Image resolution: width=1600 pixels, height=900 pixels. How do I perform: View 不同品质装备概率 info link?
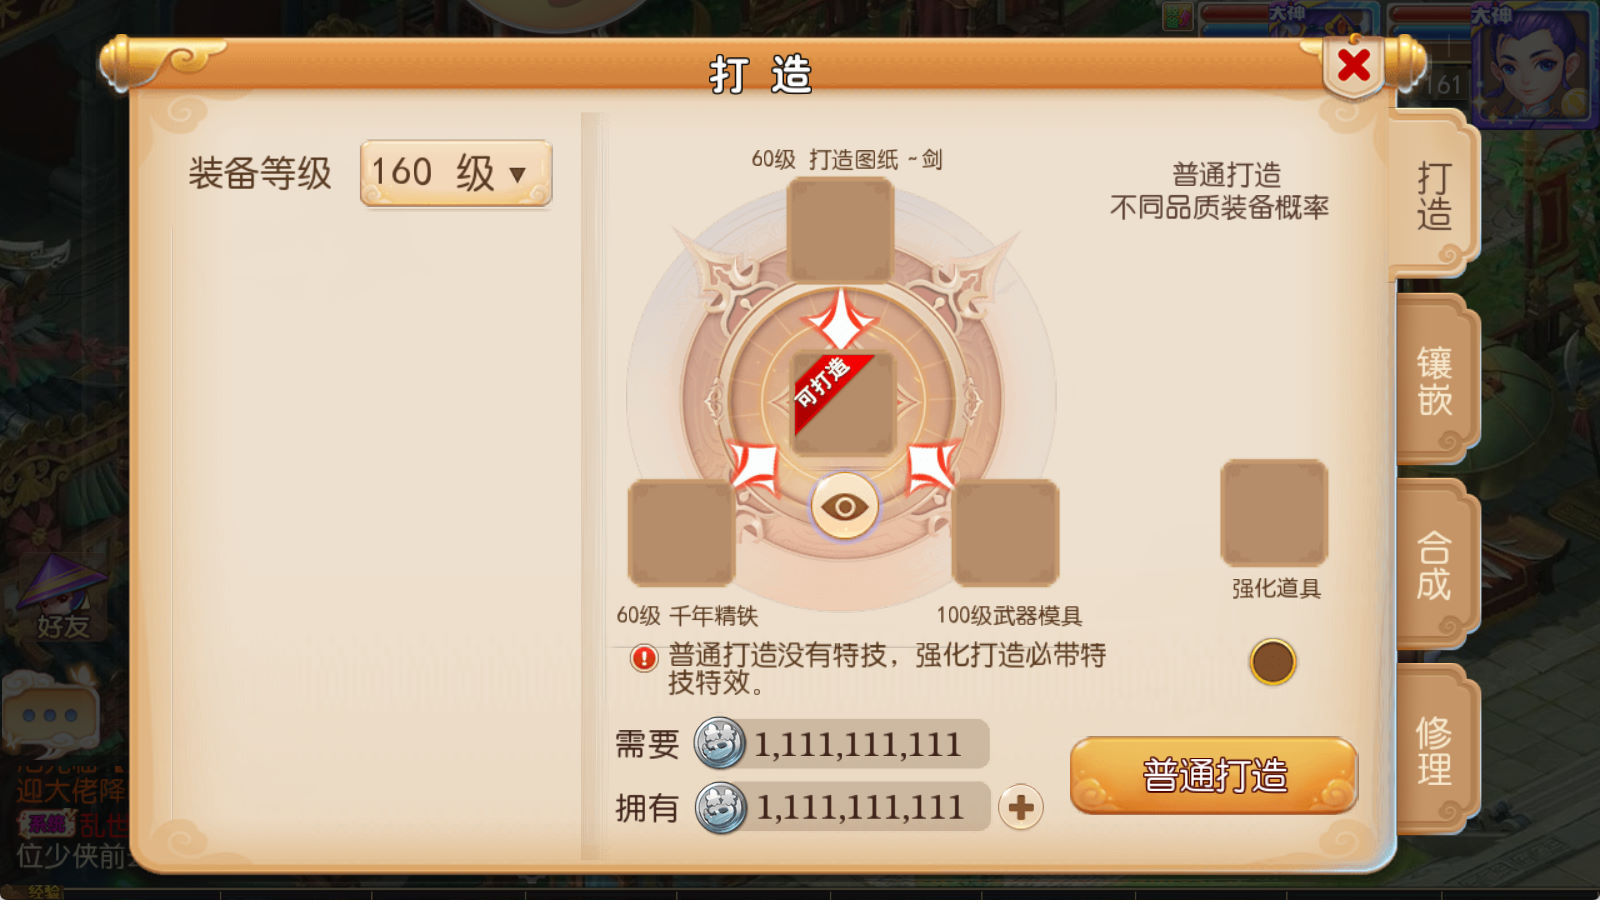1219,207
